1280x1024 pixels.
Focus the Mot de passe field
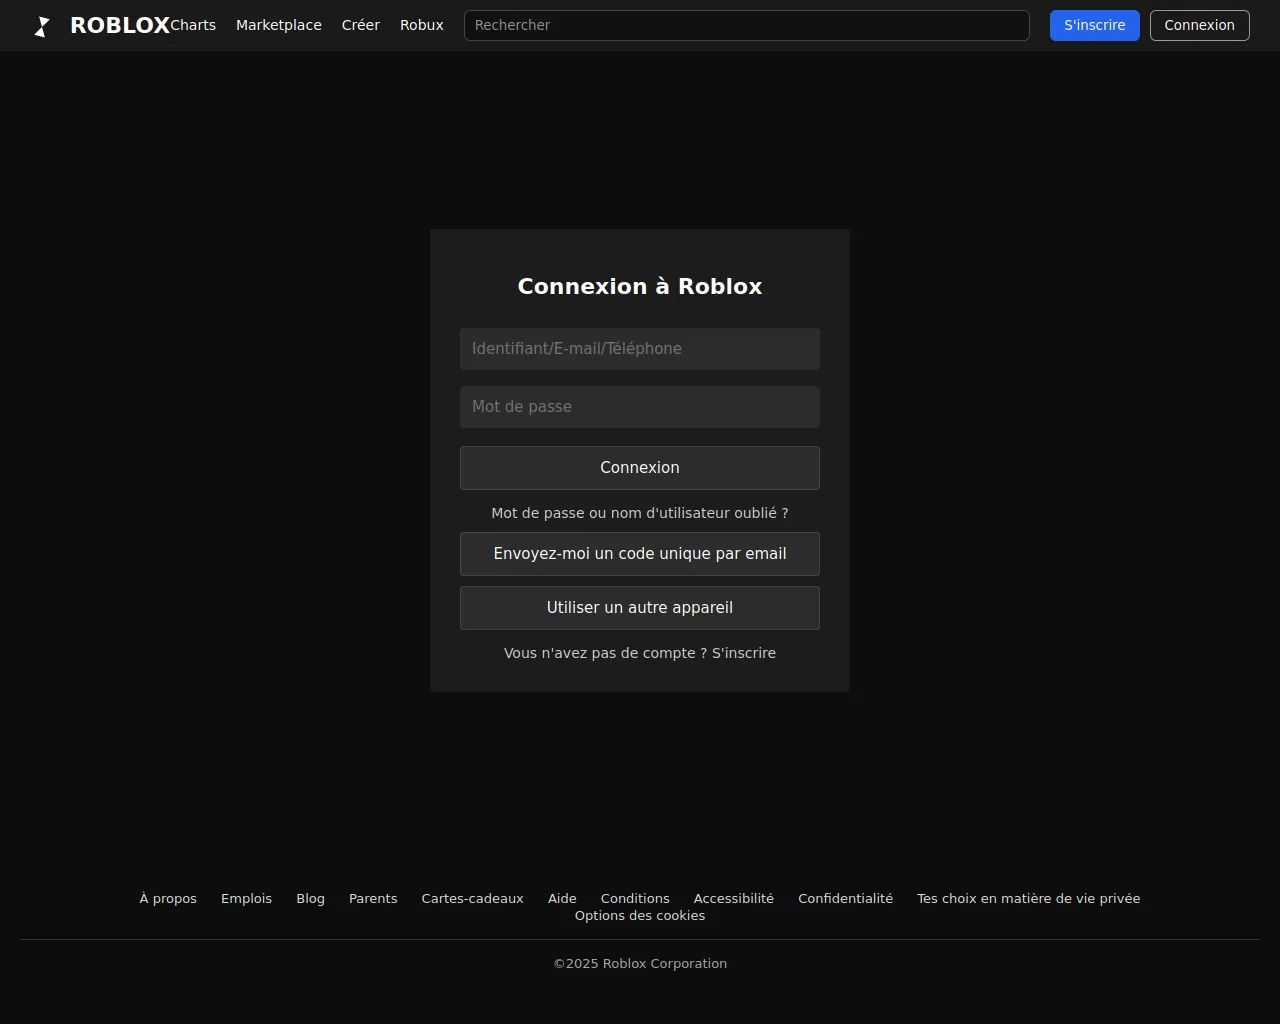click(x=640, y=407)
